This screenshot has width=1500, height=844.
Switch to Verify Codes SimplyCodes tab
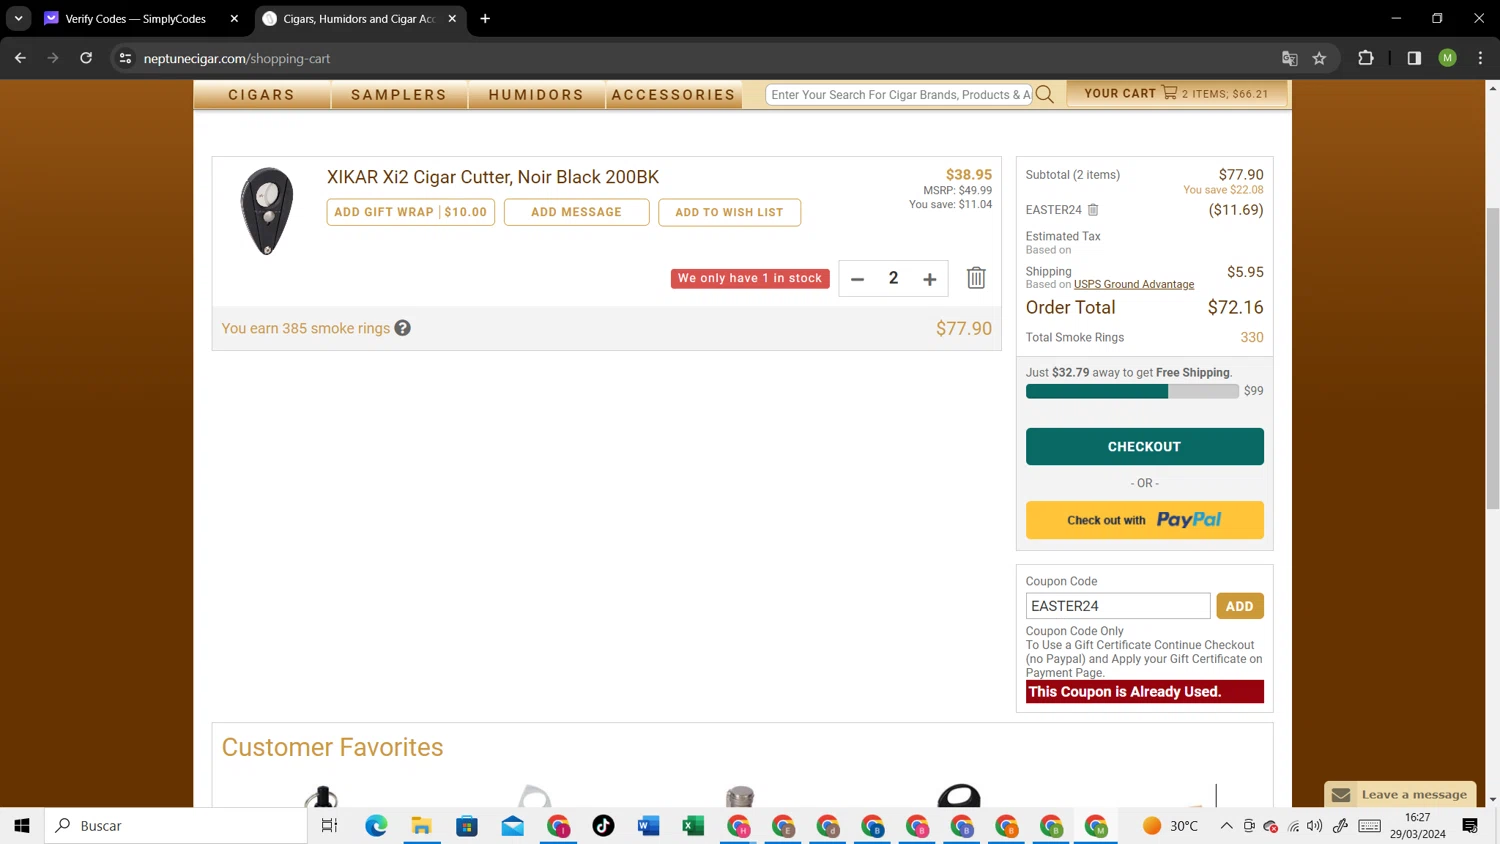point(135,18)
